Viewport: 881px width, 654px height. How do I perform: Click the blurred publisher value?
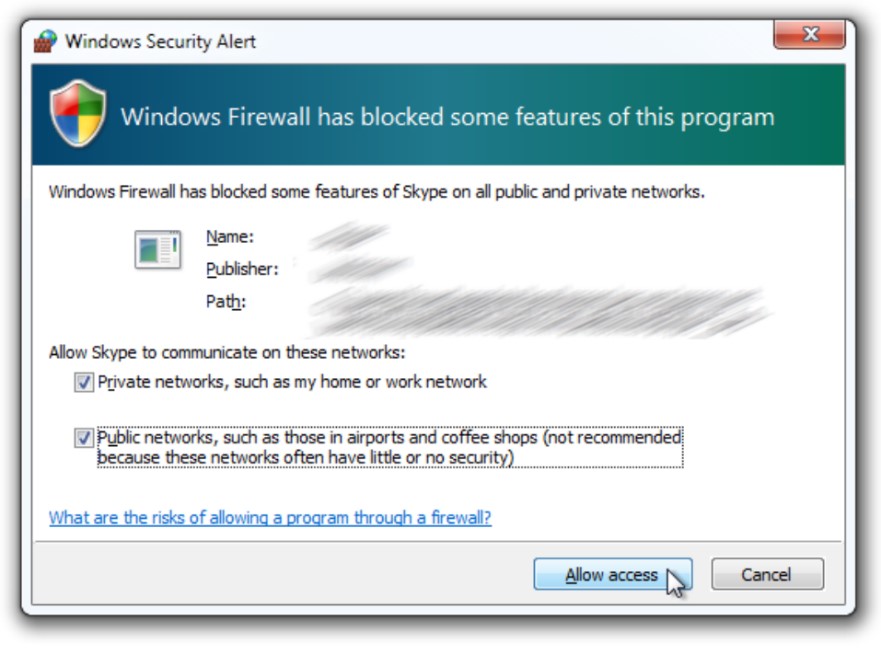pos(358,269)
